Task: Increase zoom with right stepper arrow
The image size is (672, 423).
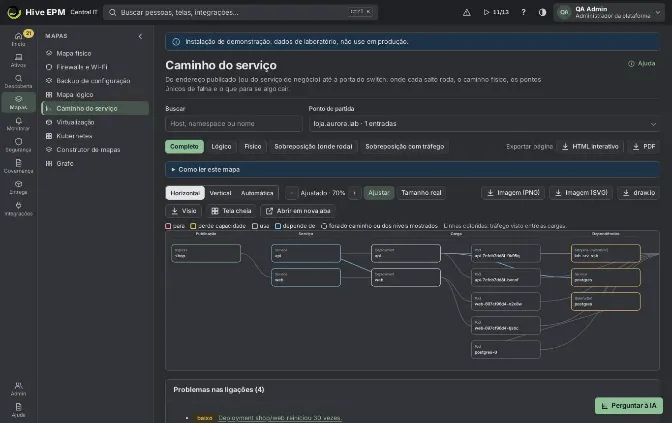Action: pyautogui.click(x=354, y=193)
